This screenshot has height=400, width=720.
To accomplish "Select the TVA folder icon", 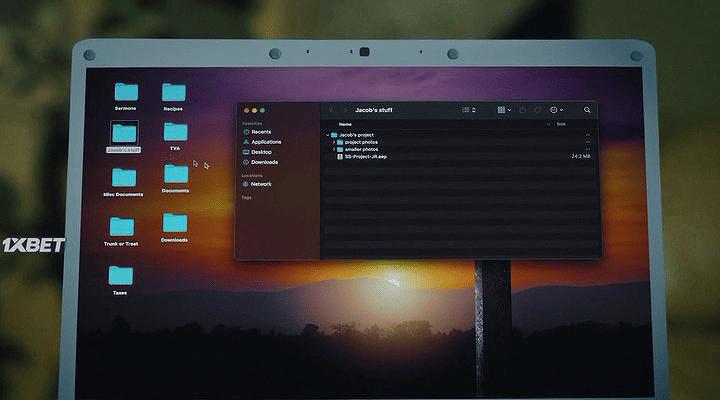I will click(176, 132).
